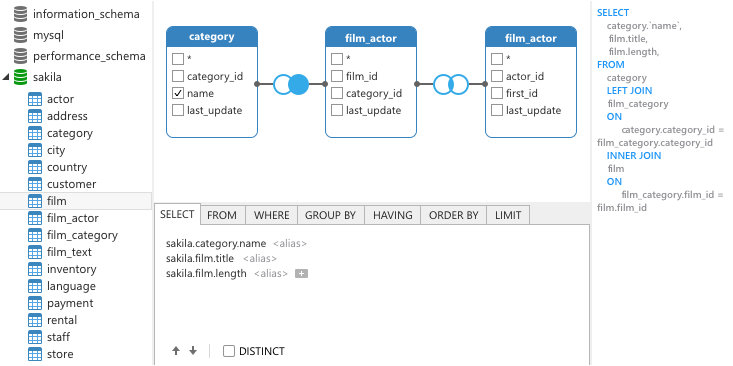The height and width of the screenshot is (366, 733).
Task: Uncheck the name column in category table
Action: pos(178,93)
